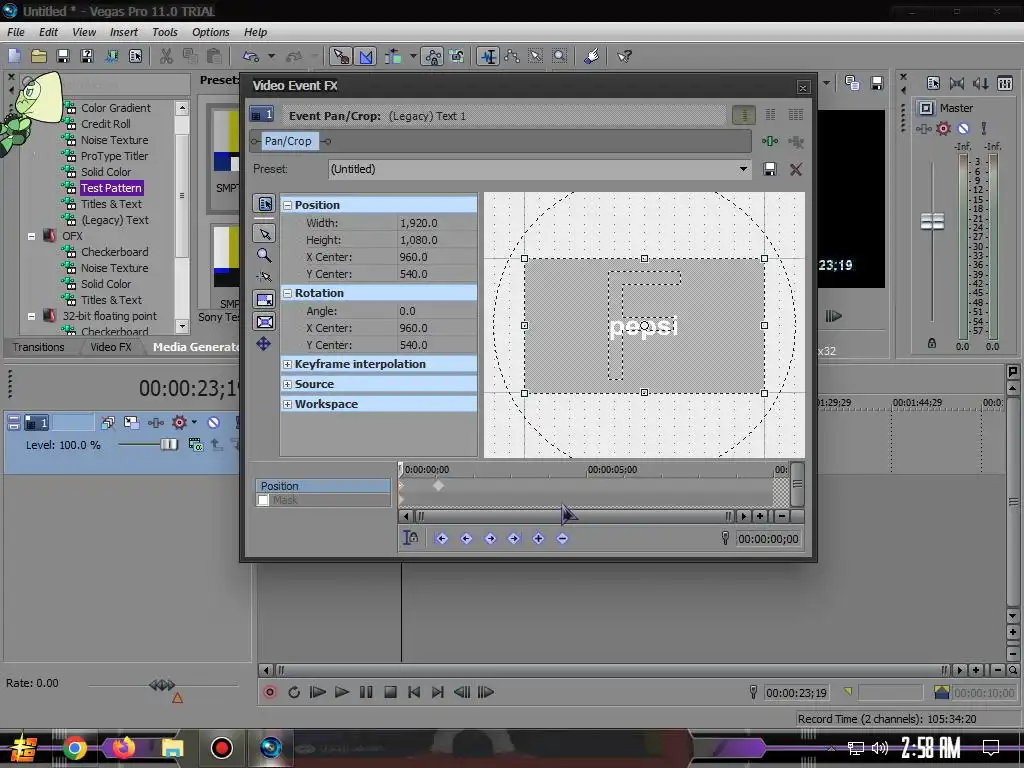Click the Master bus FX gear icon

point(943,129)
